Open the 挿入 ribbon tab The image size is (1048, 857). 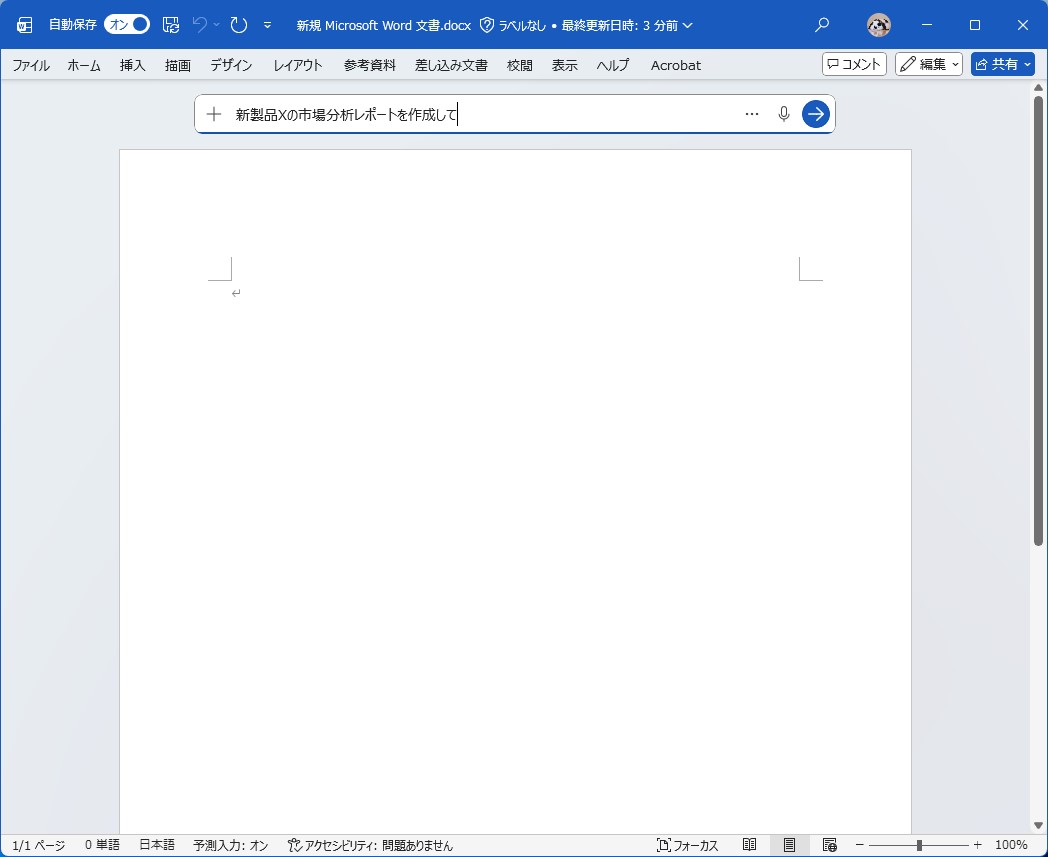[133, 65]
